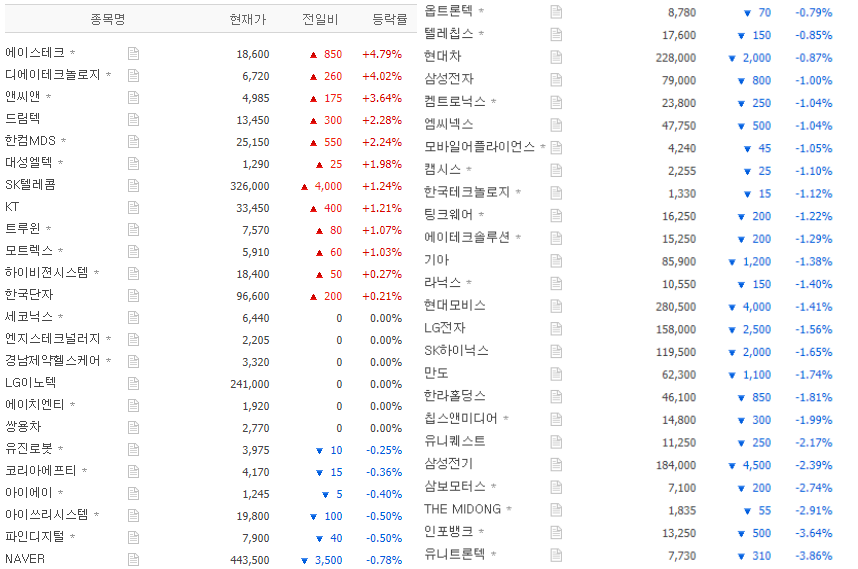
Task: Click the document icon beside NAVER
Action: (x=134, y=559)
